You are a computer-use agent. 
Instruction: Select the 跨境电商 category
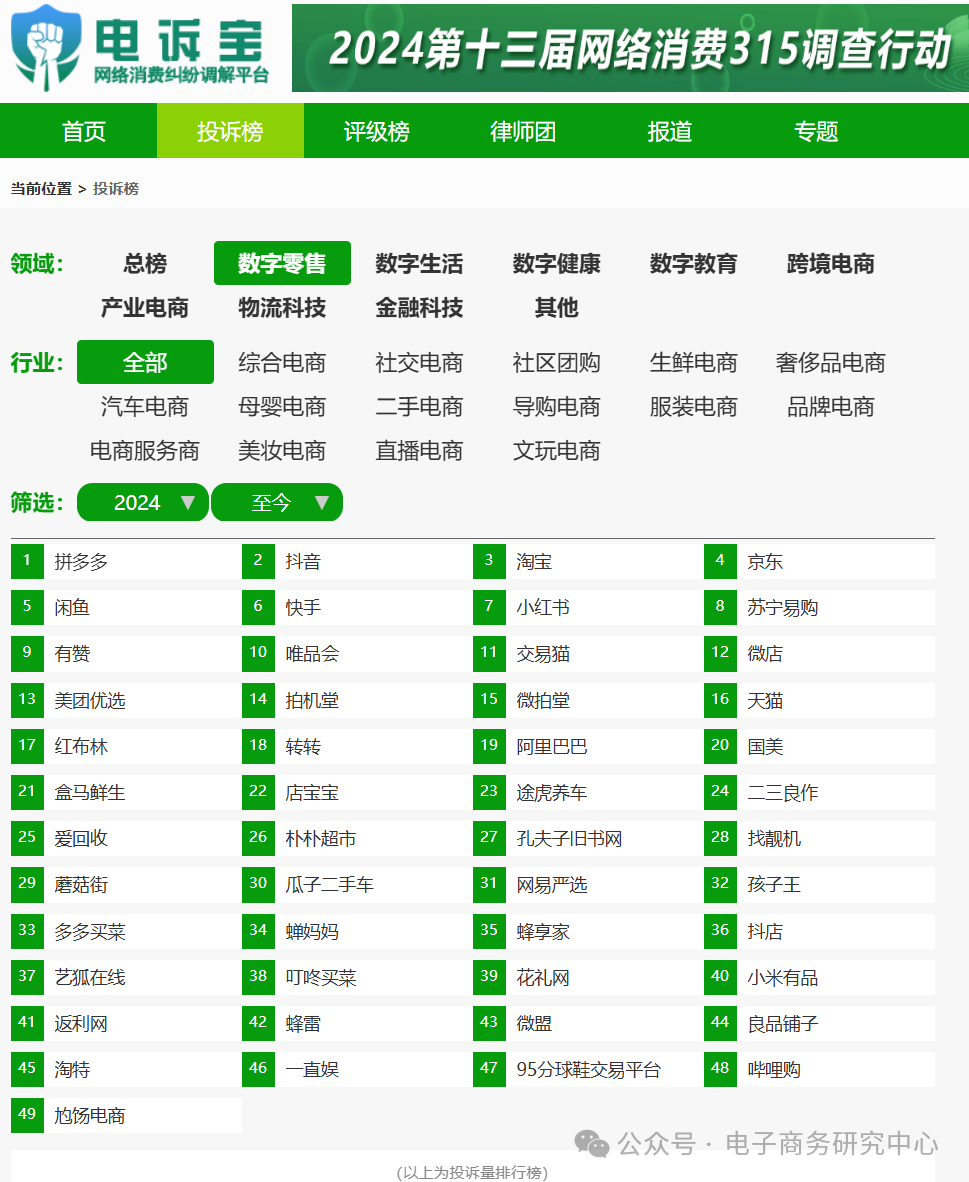click(831, 263)
